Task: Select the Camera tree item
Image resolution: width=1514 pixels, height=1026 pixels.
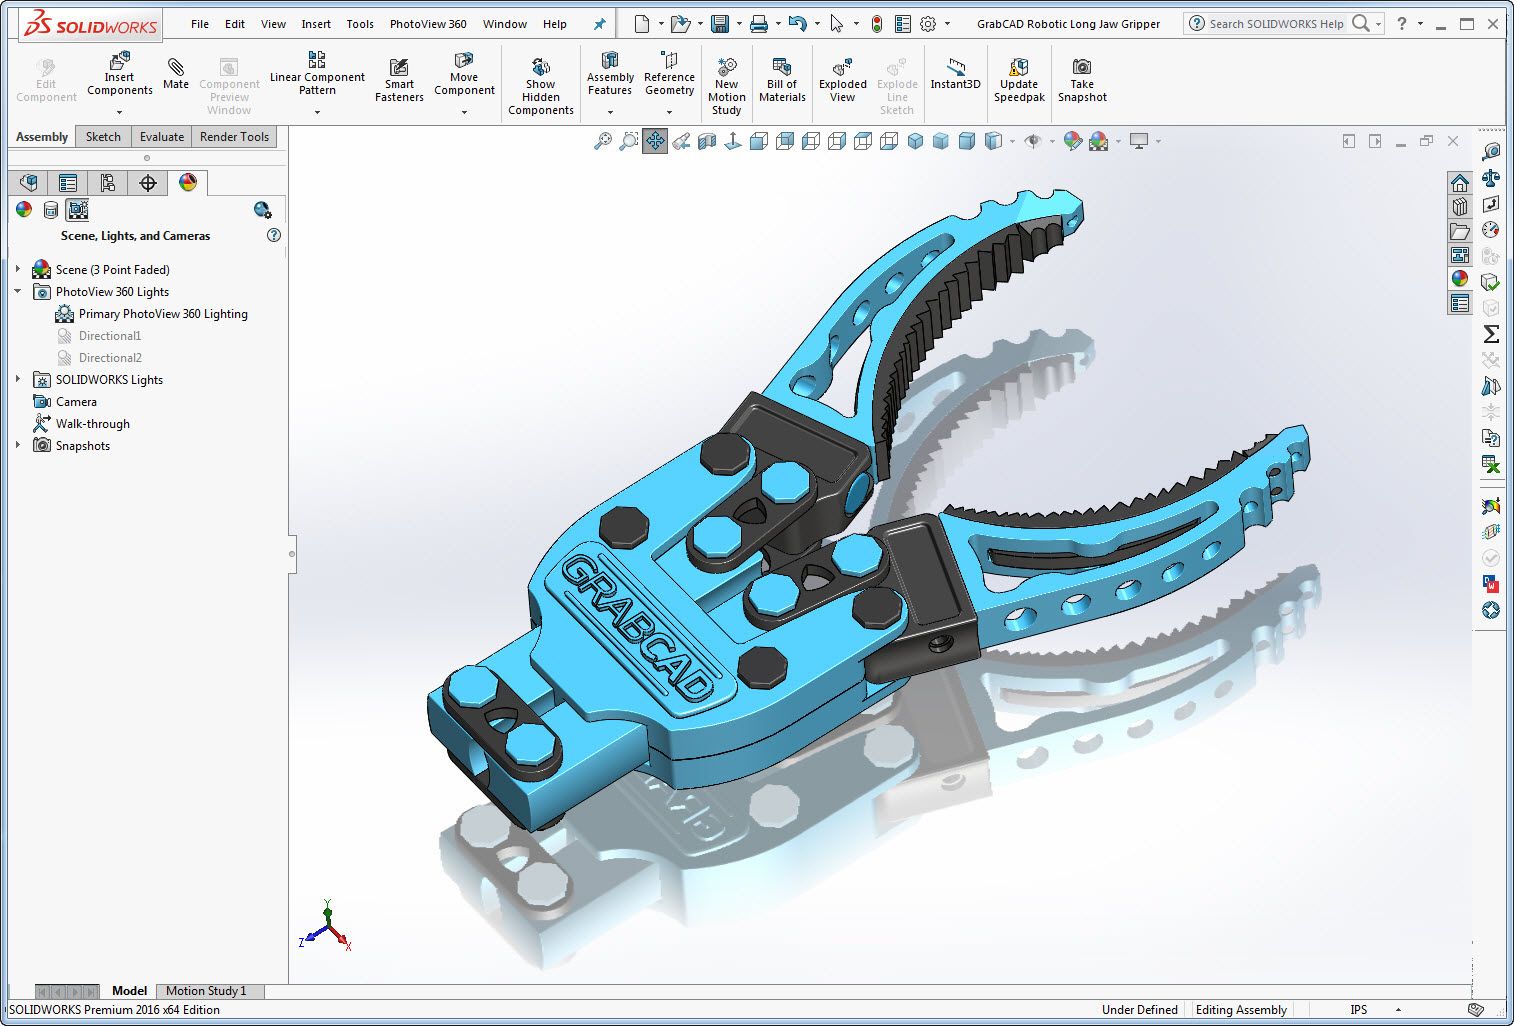Action: point(65,402)
